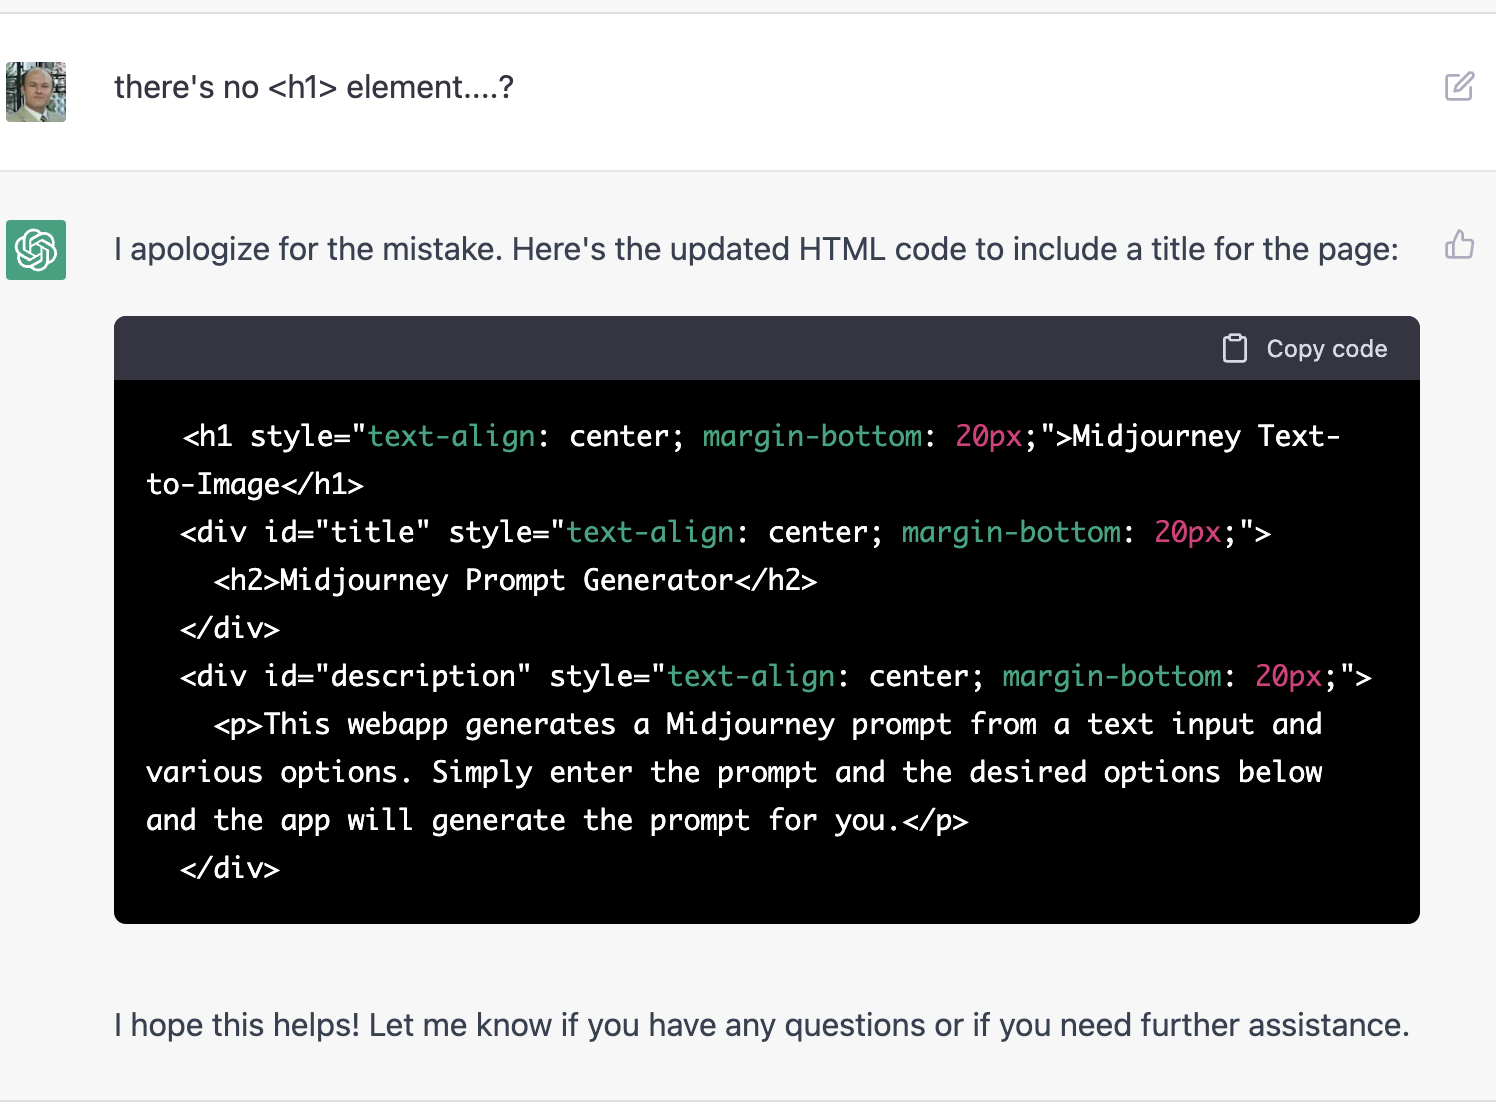The image size is (1496, 1120).
Task: Click the ChatGPT logo avatar
Action: (36, 250)
